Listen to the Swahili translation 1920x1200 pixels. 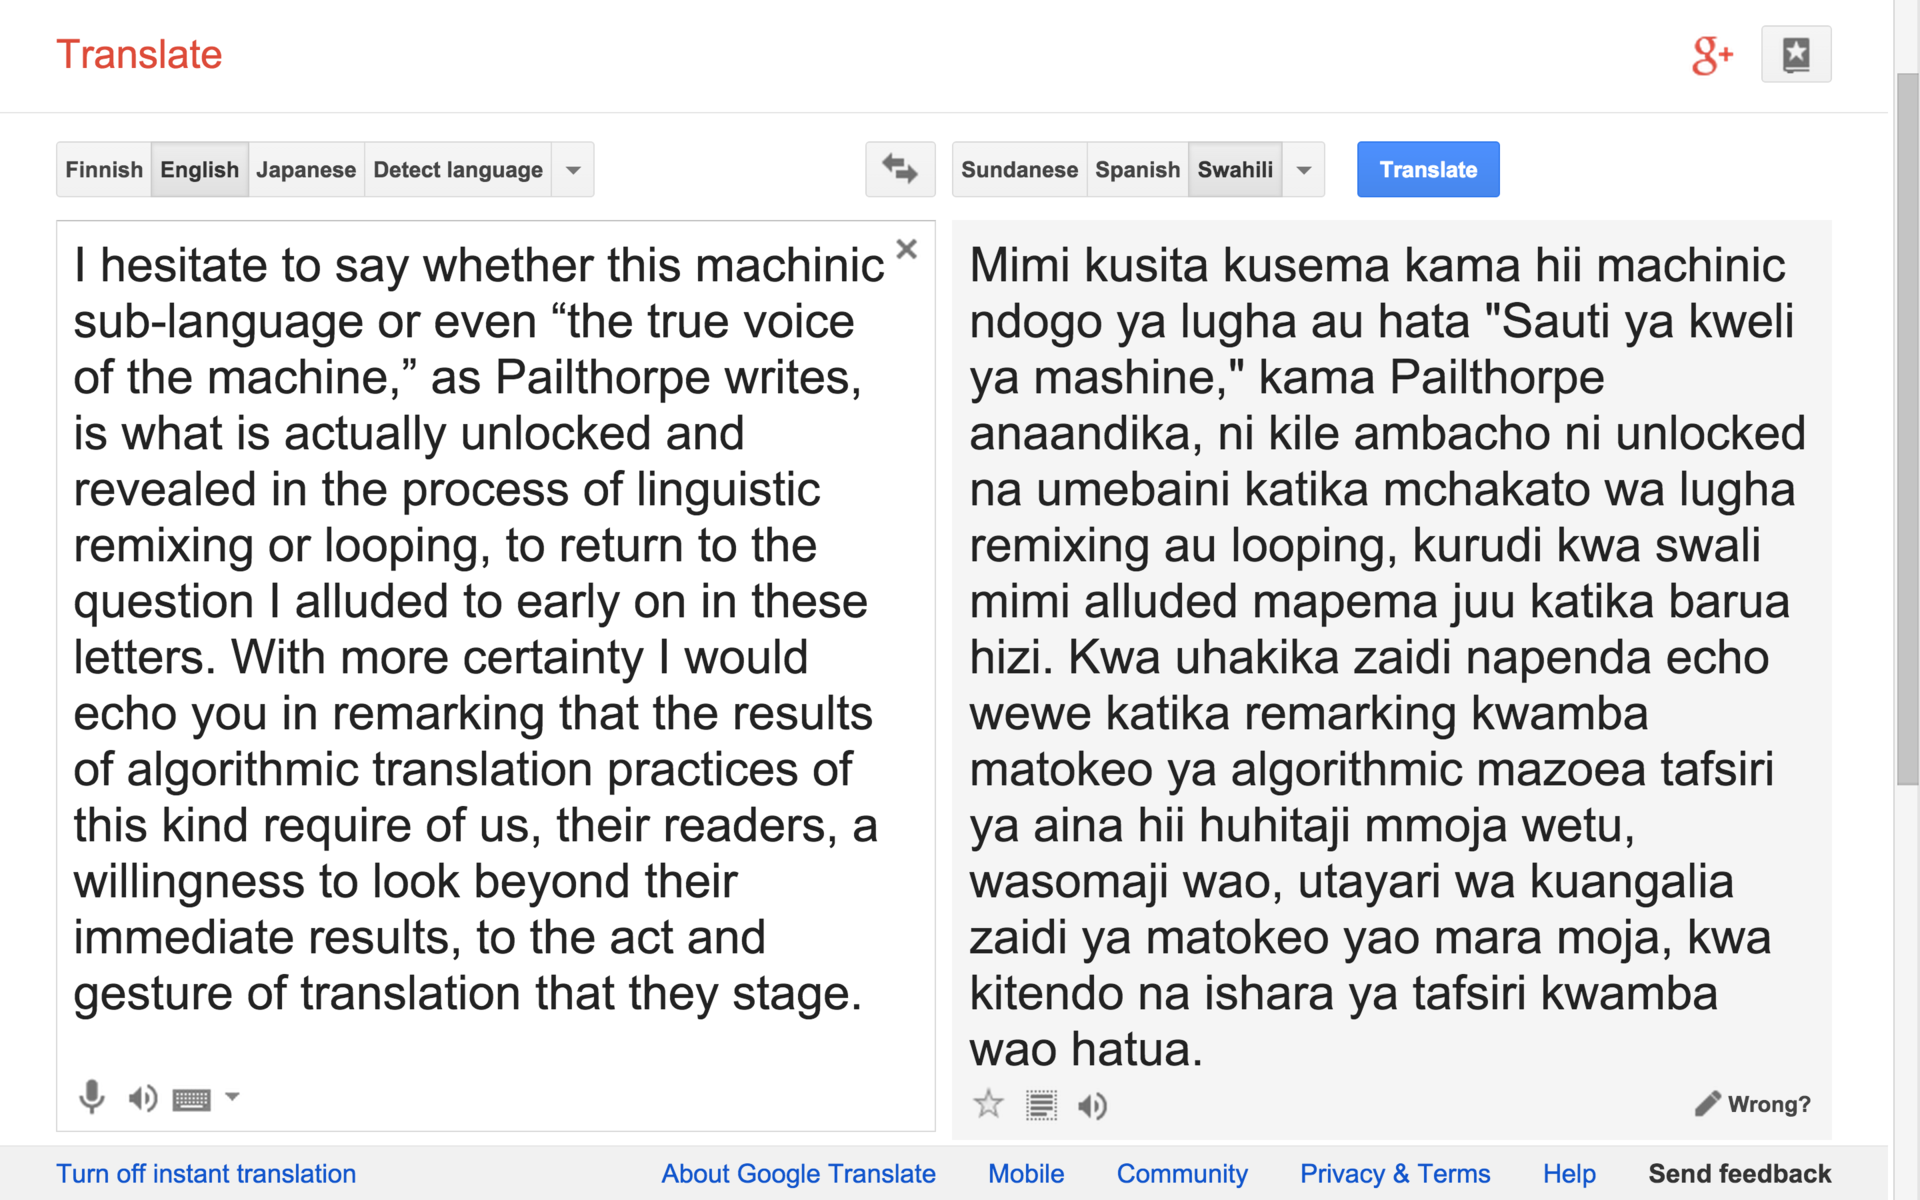[1092, 1105]
